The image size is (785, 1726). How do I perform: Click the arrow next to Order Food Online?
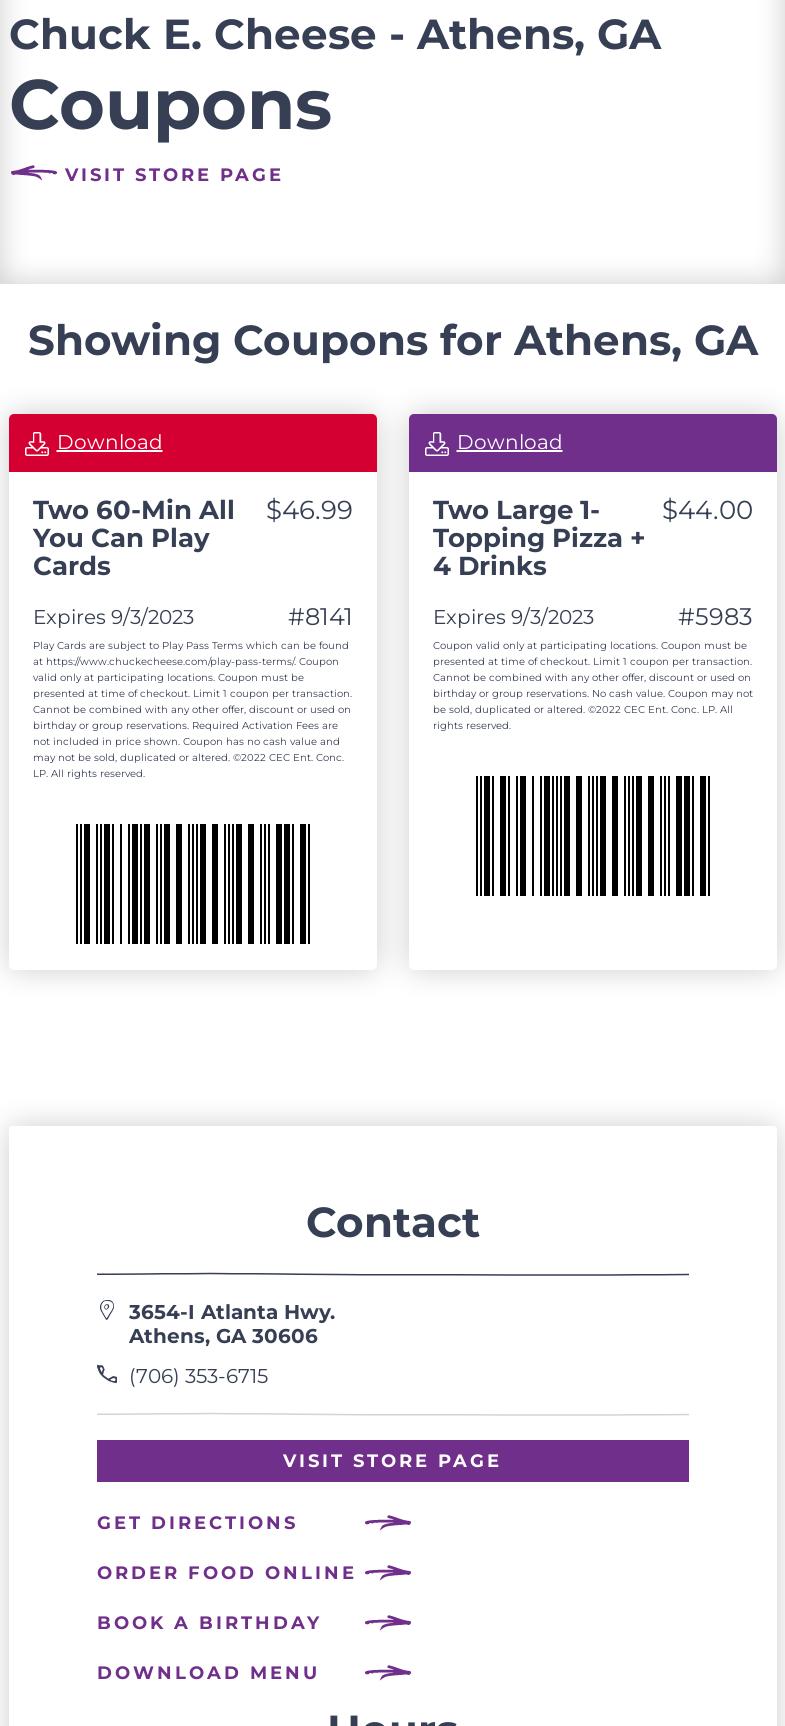point(388,1572)
